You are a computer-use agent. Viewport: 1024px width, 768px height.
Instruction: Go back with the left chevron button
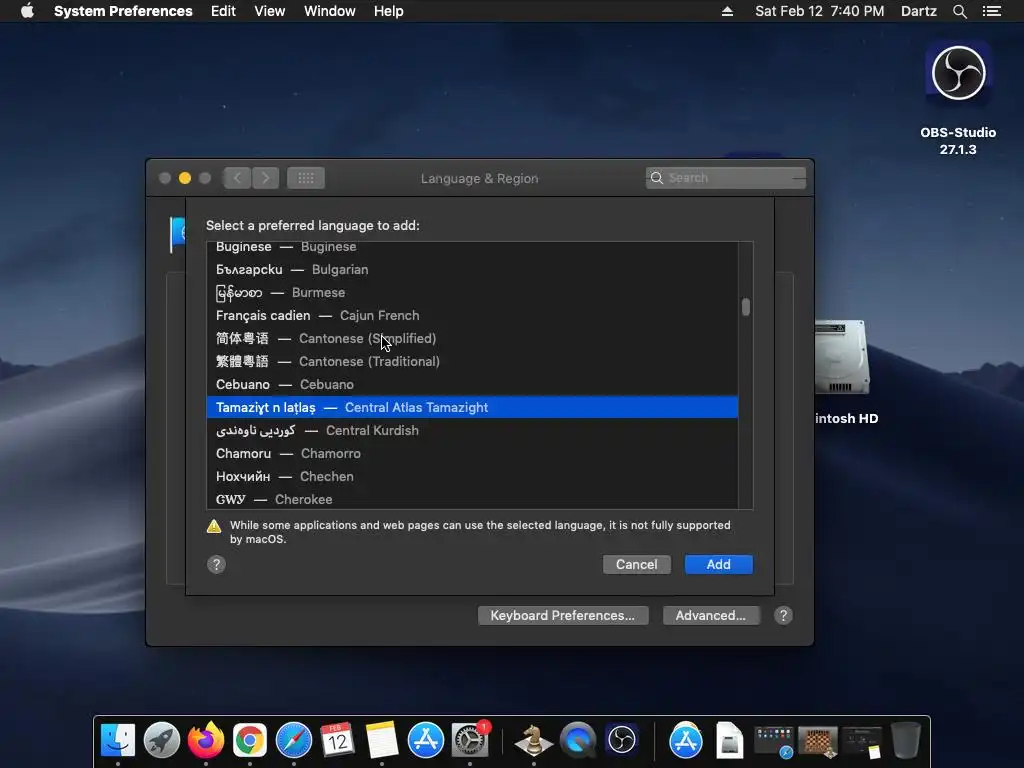pos(237,178)
